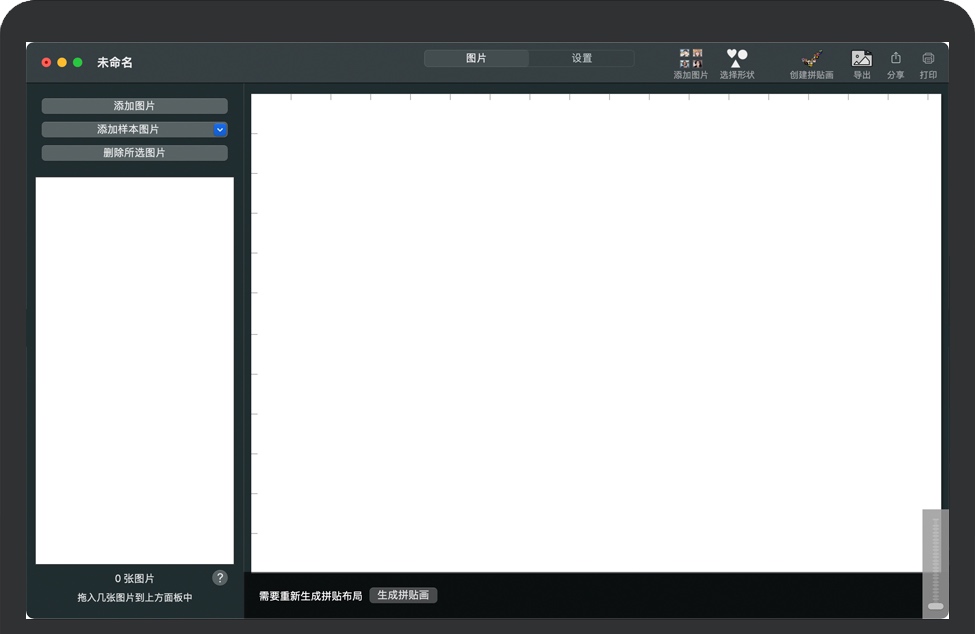Open the 选择形状 shape picker icon

[x=737, y=59]
